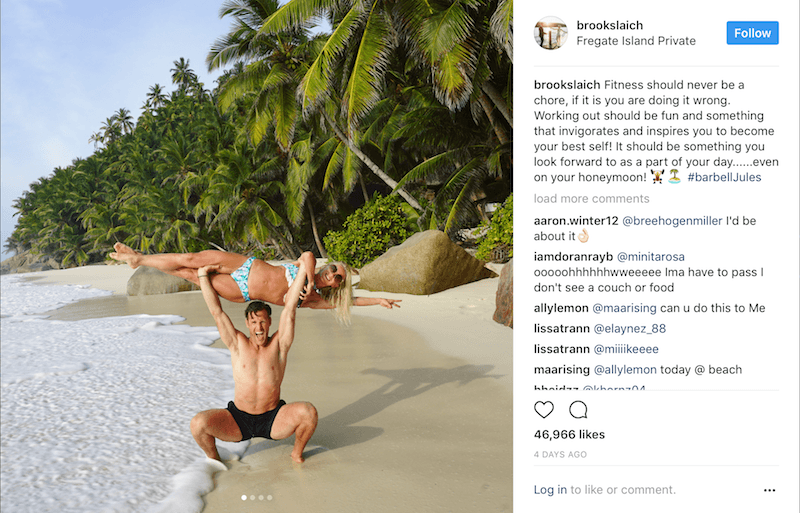Click the speech bubble comment icon

point(578,409)
